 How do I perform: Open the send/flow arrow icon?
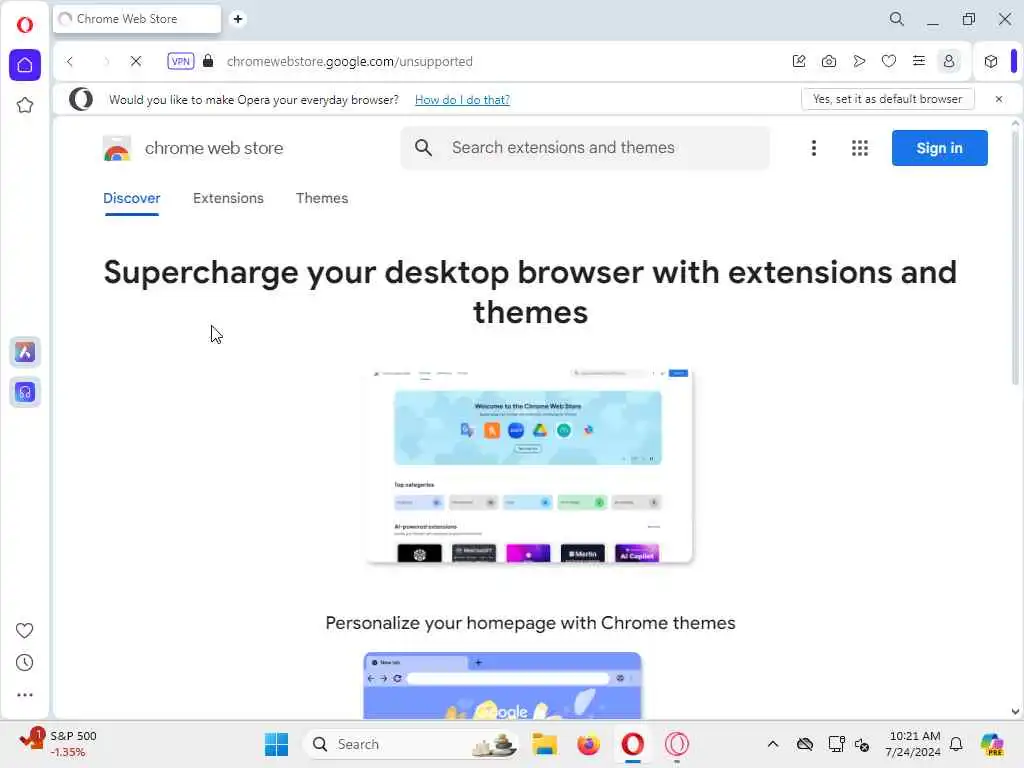click(859, 61)
